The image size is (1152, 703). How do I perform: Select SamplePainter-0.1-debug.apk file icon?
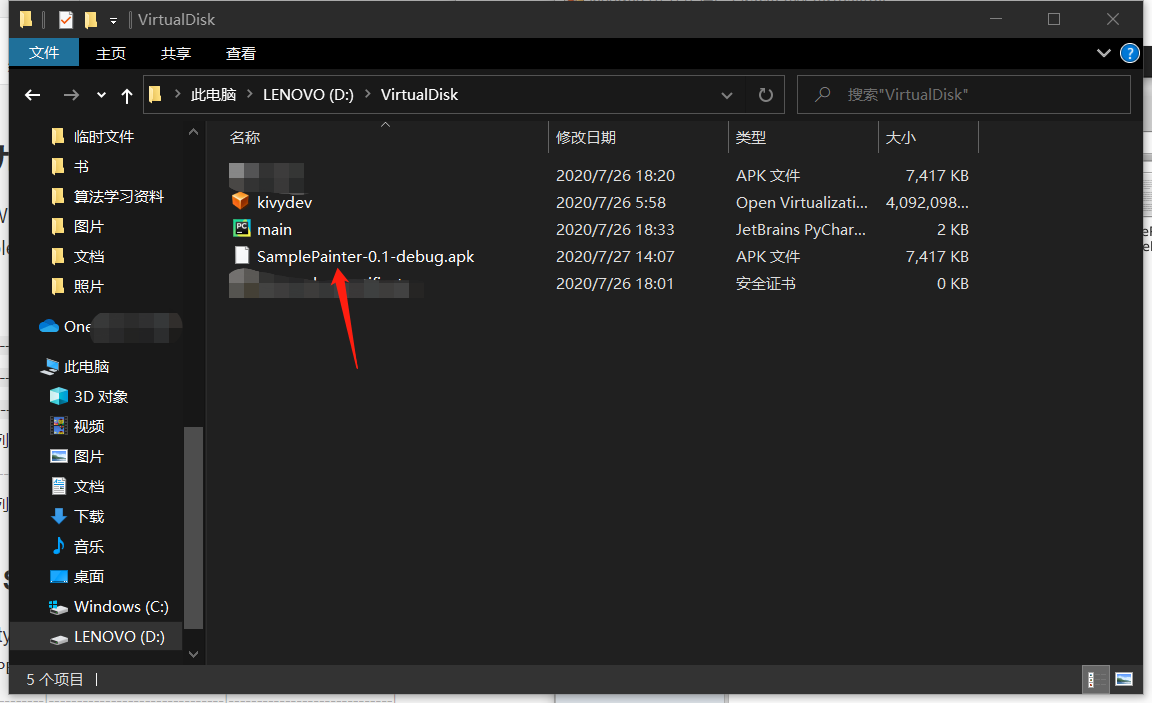click(x=242, y=255)
